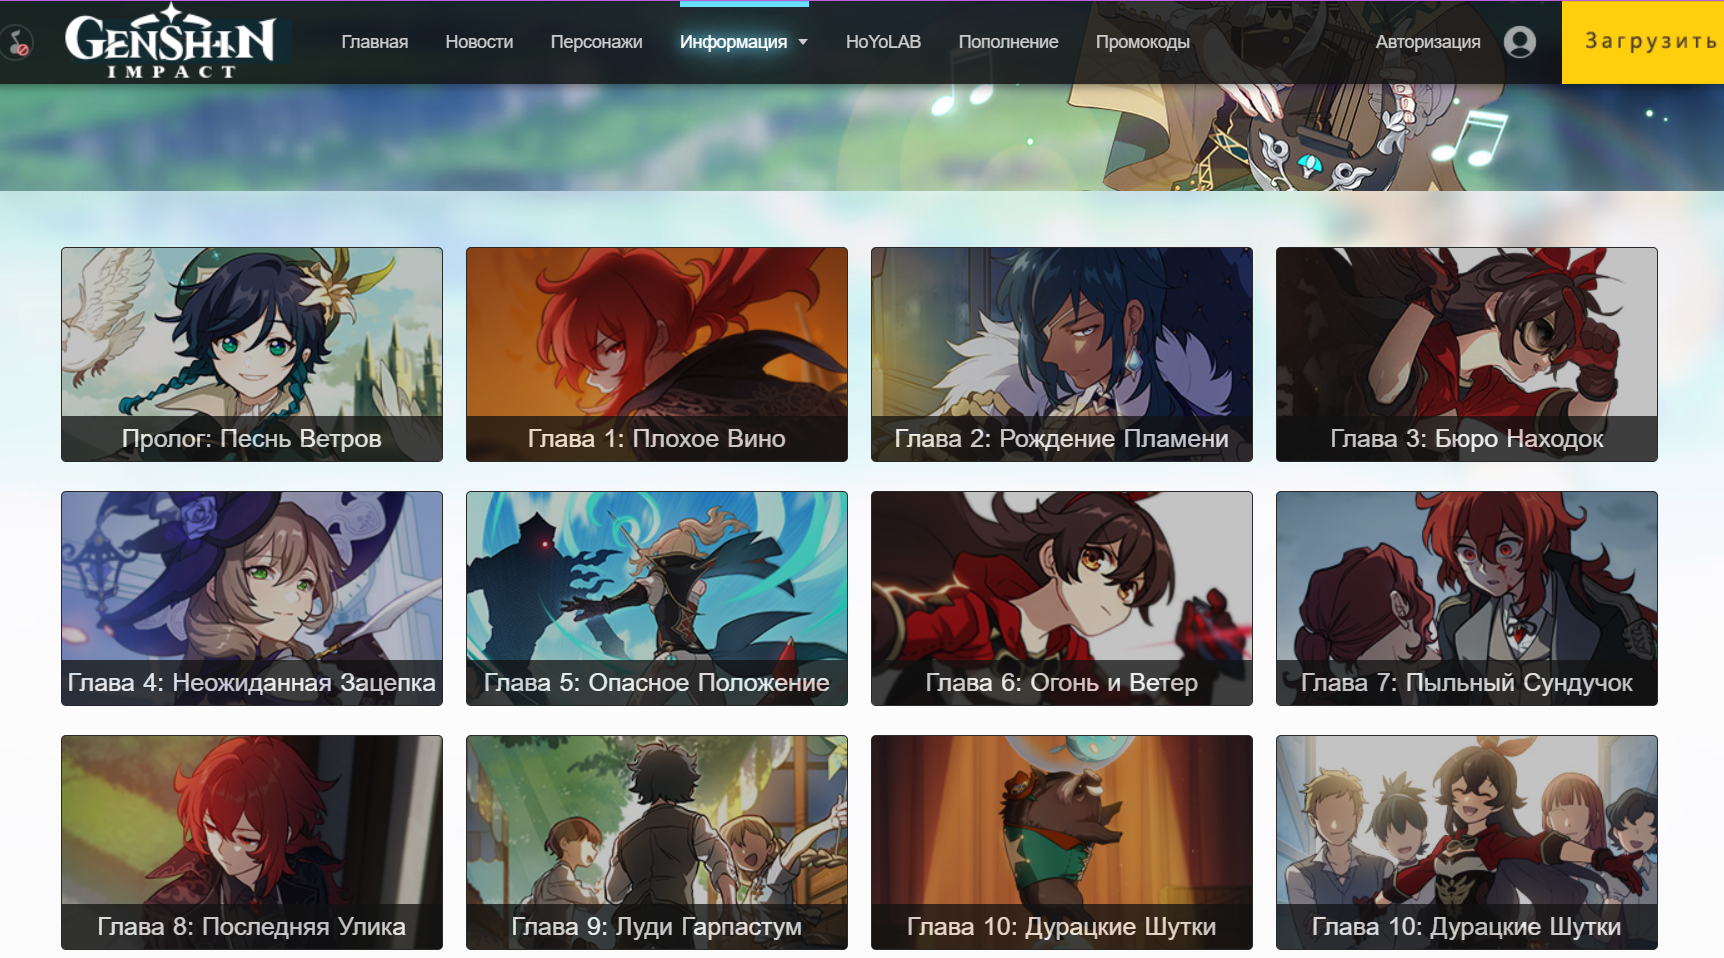View Глава 4: Неожиданная Зацепка card
Screen dimensions: 1724x958
[252, 598]
